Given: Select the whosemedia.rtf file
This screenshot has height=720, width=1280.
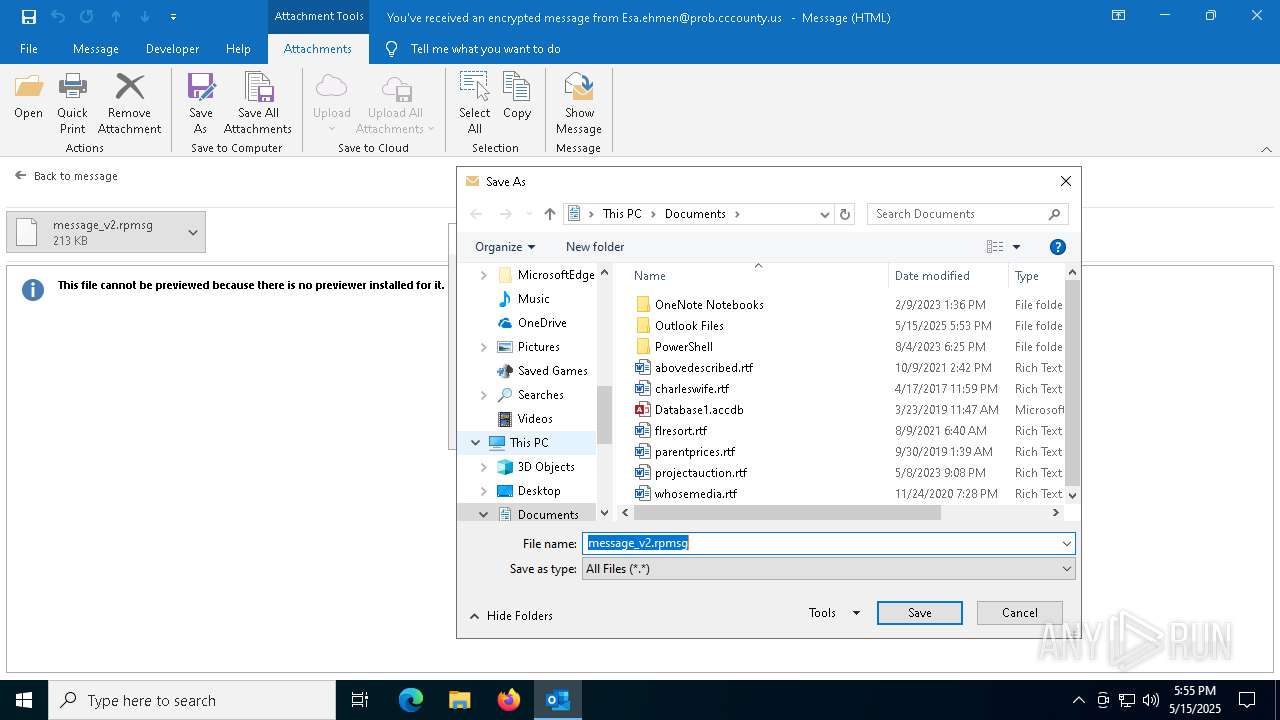Looking at the screenshot, I should pos(696,494).
